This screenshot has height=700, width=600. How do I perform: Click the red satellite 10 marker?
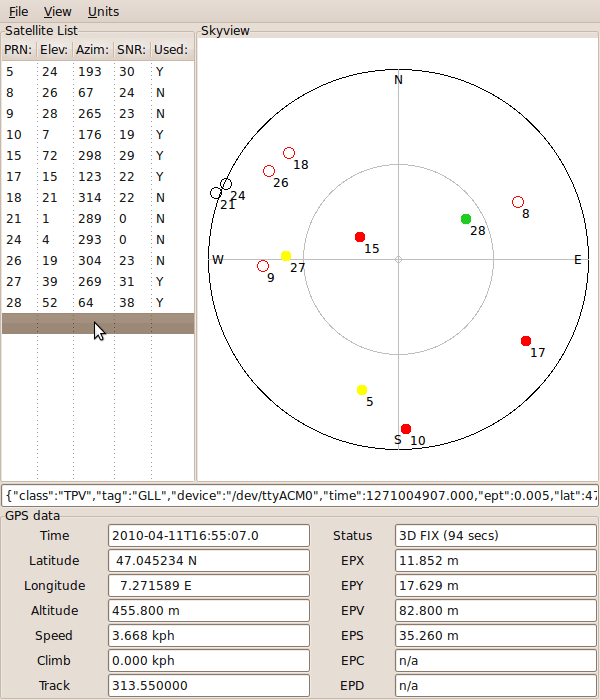pyautogui.click(x=406, y=429)
